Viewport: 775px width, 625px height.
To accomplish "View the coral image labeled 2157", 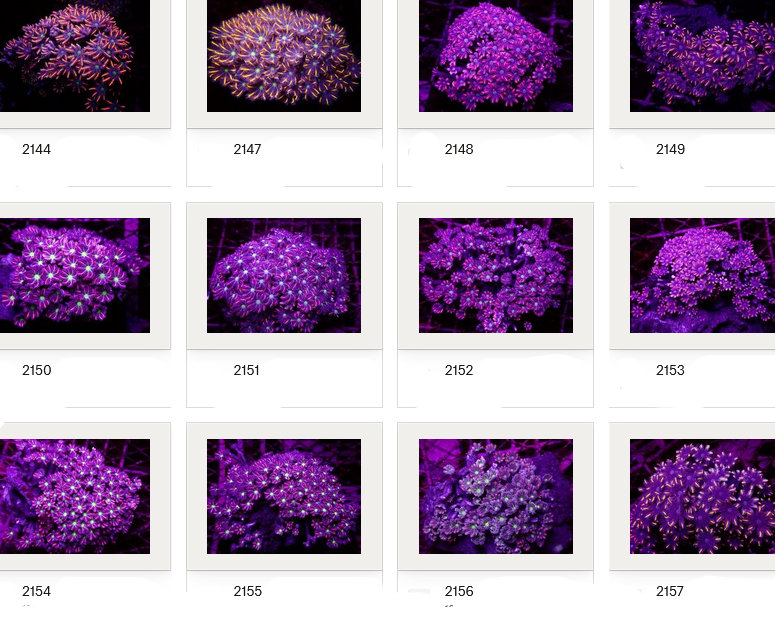I will [702, 496].
